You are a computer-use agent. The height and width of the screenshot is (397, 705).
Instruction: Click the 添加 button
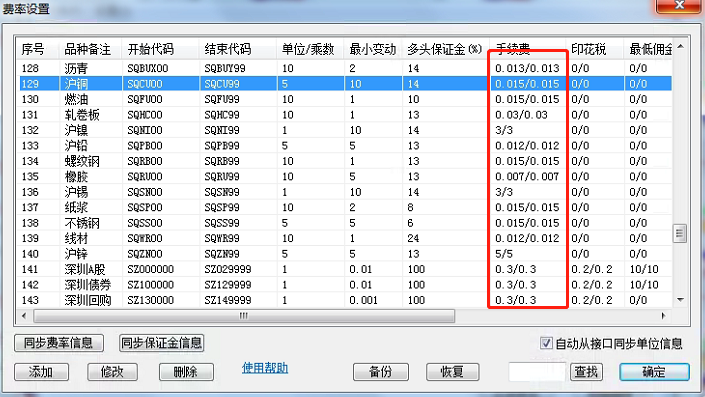[41, 372]
